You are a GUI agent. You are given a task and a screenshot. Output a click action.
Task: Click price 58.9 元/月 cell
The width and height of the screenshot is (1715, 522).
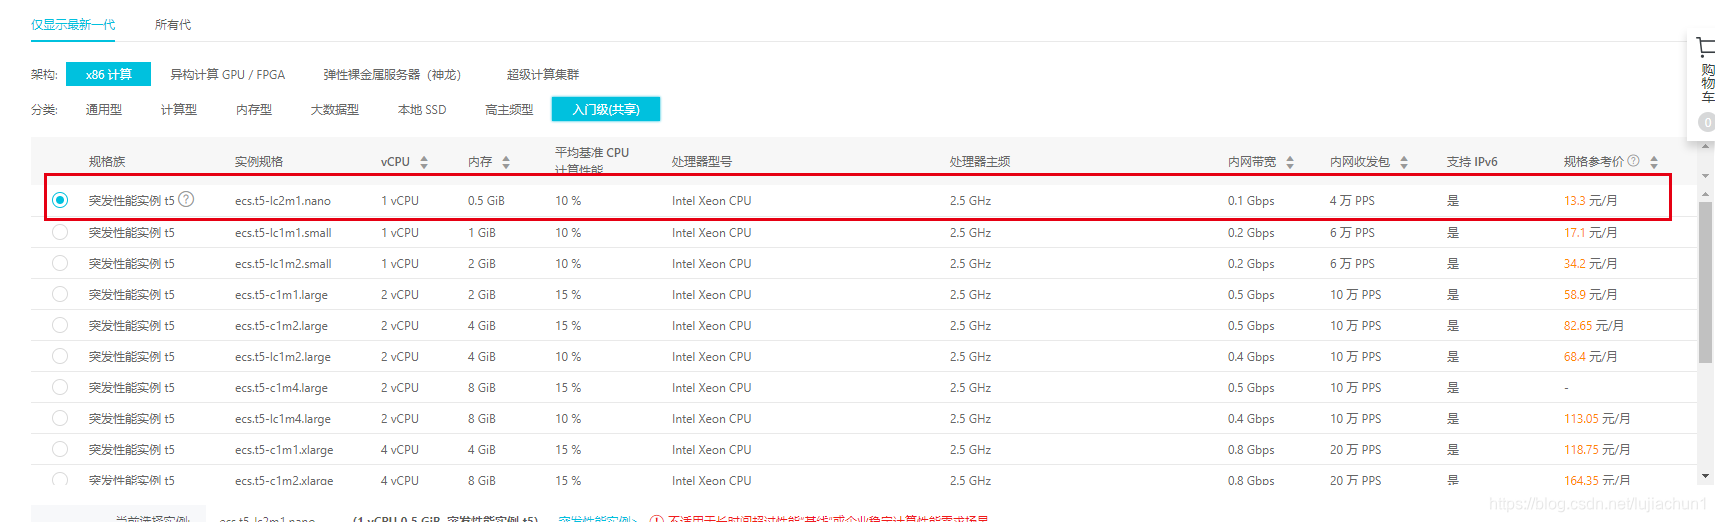point(1591,294)
